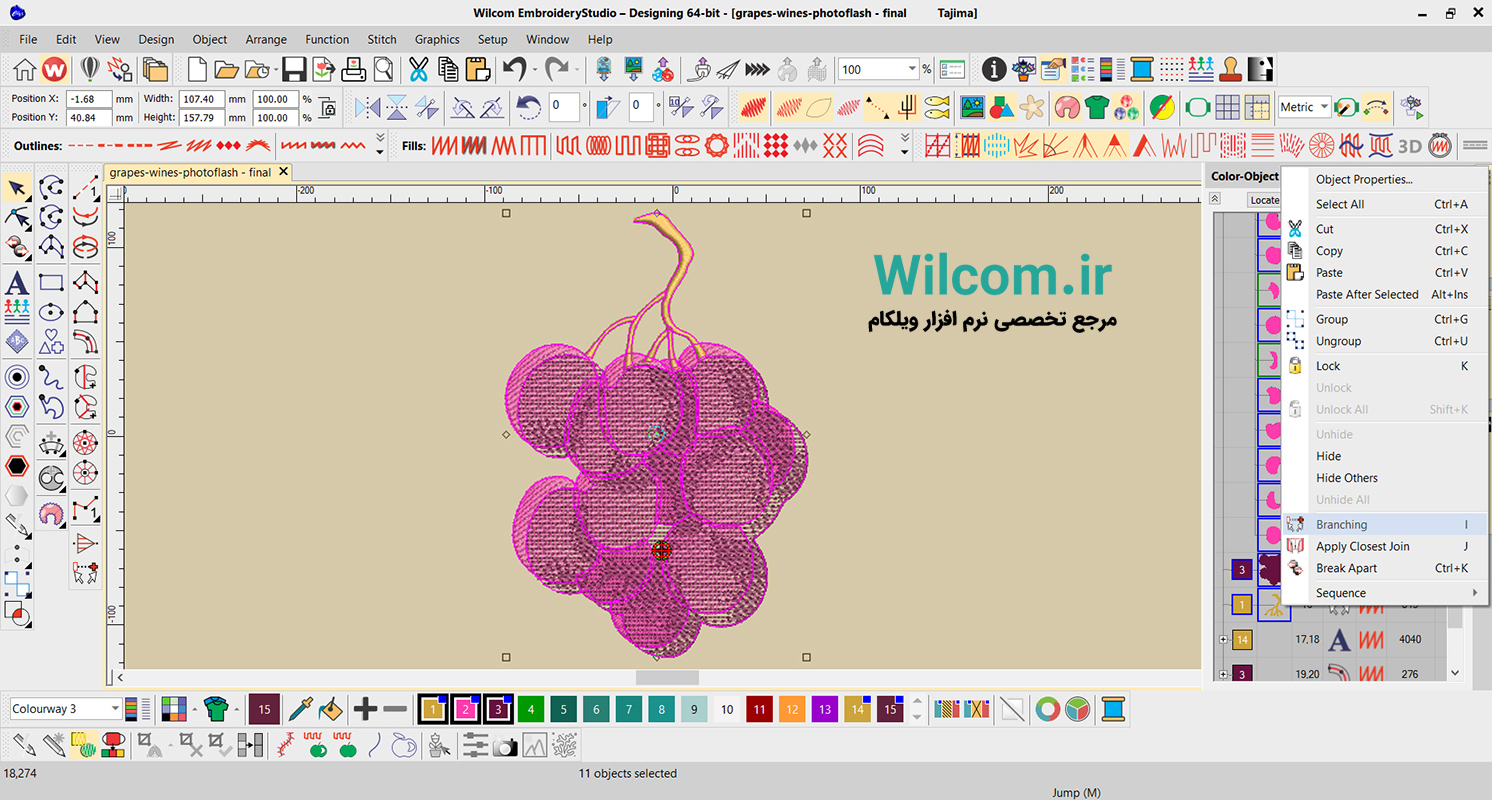The image size is (1492, 800).
Task: Open the Stitch menu
Action: [x=382, y=39]
